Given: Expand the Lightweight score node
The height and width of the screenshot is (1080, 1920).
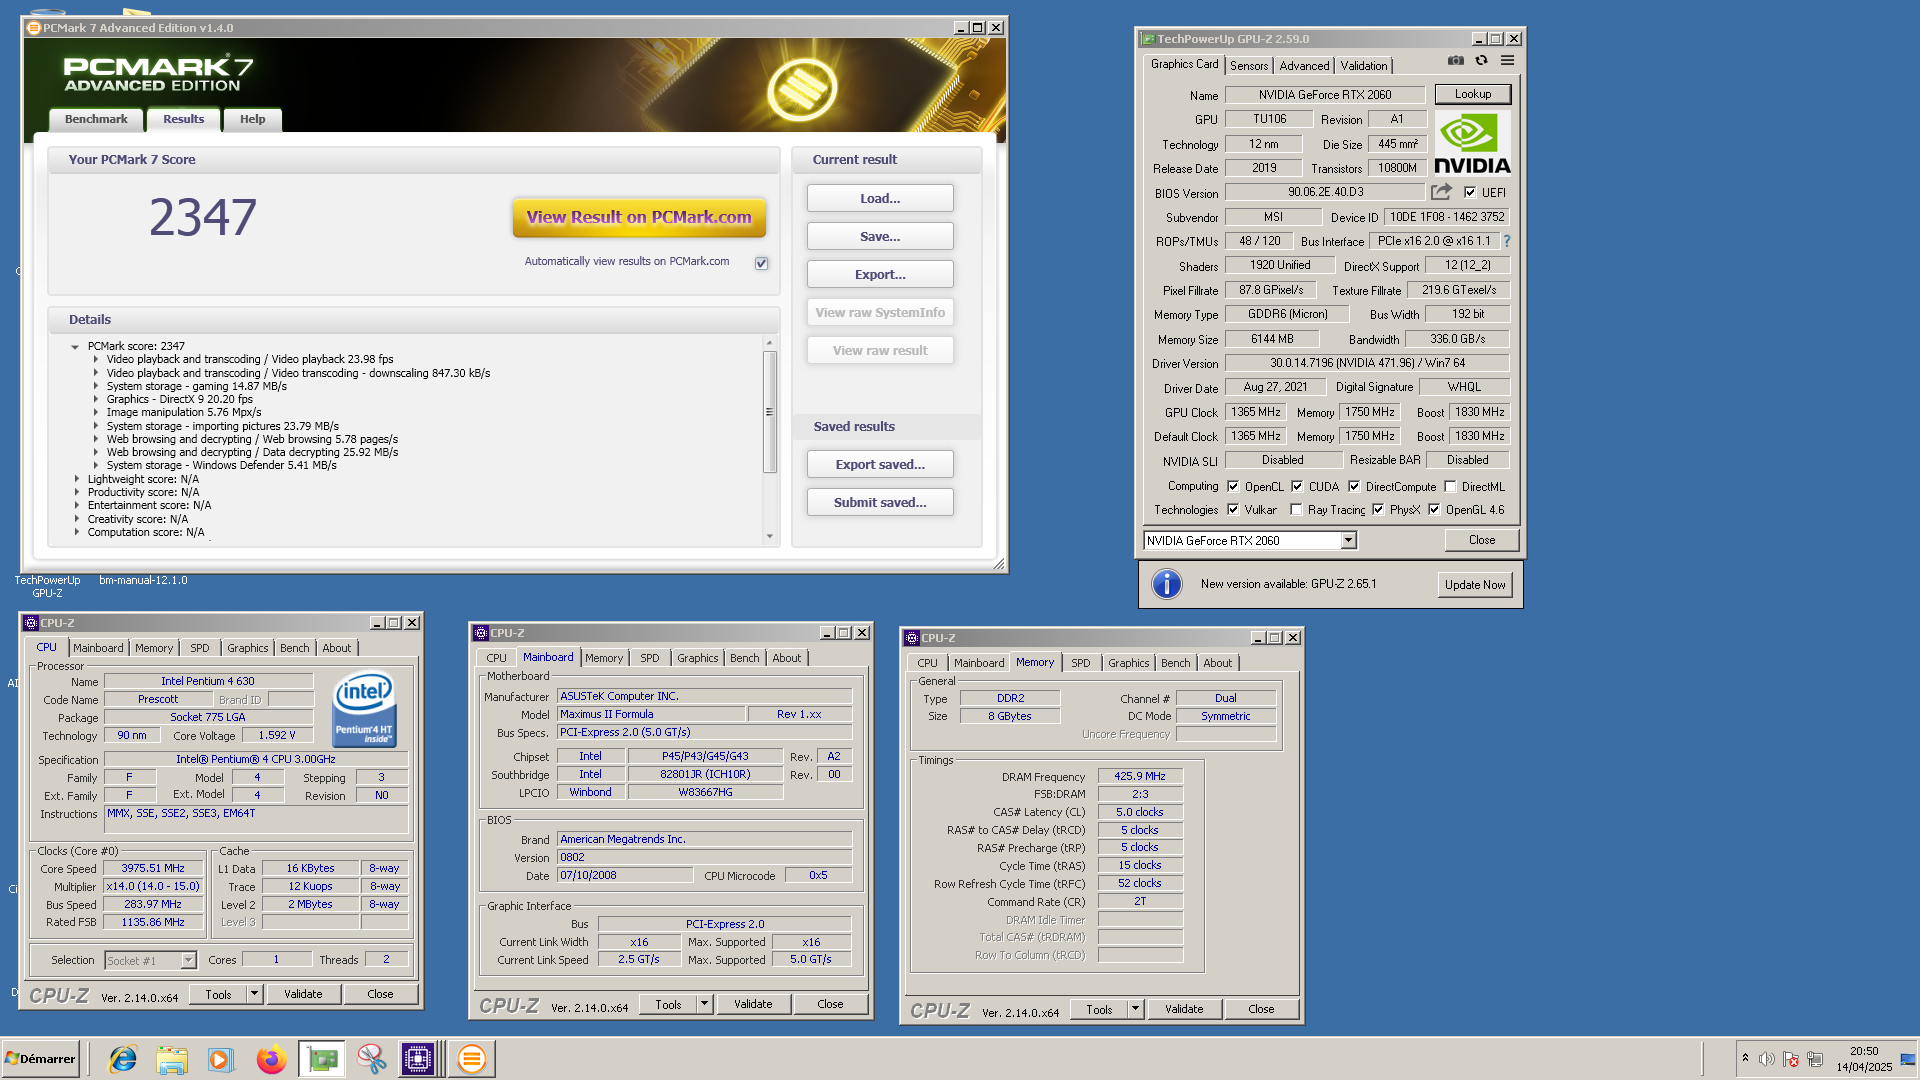Looking at the screenshot, I should point(77,479).
